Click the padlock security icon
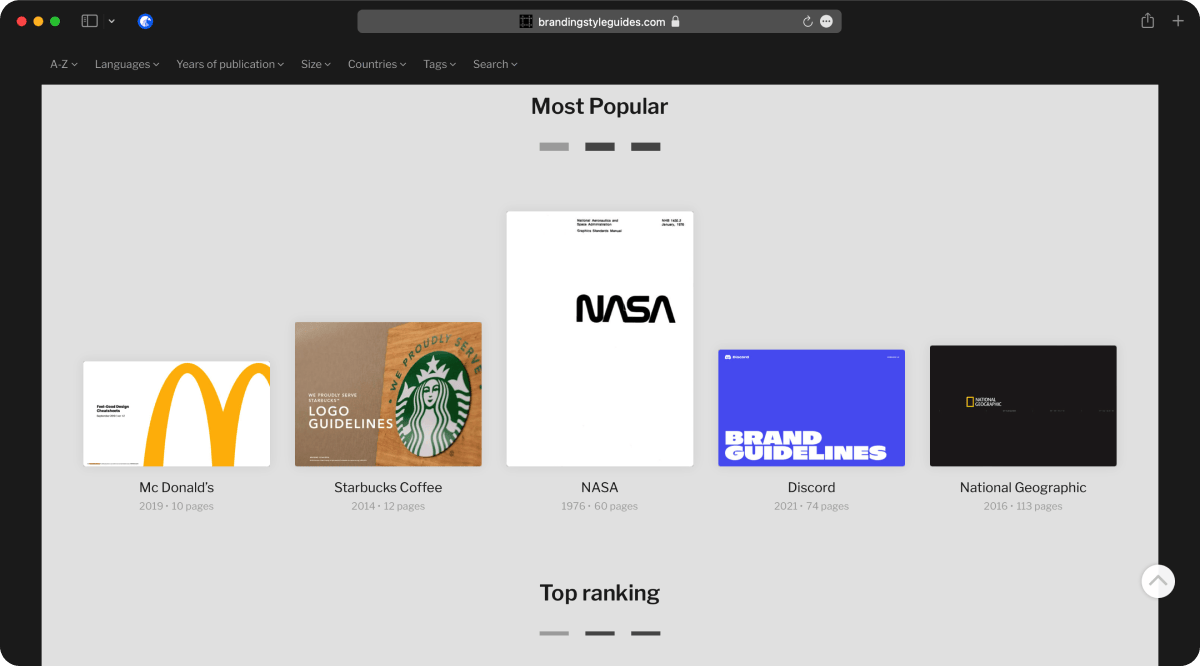 pyautogui.click(x=675, y=21)
